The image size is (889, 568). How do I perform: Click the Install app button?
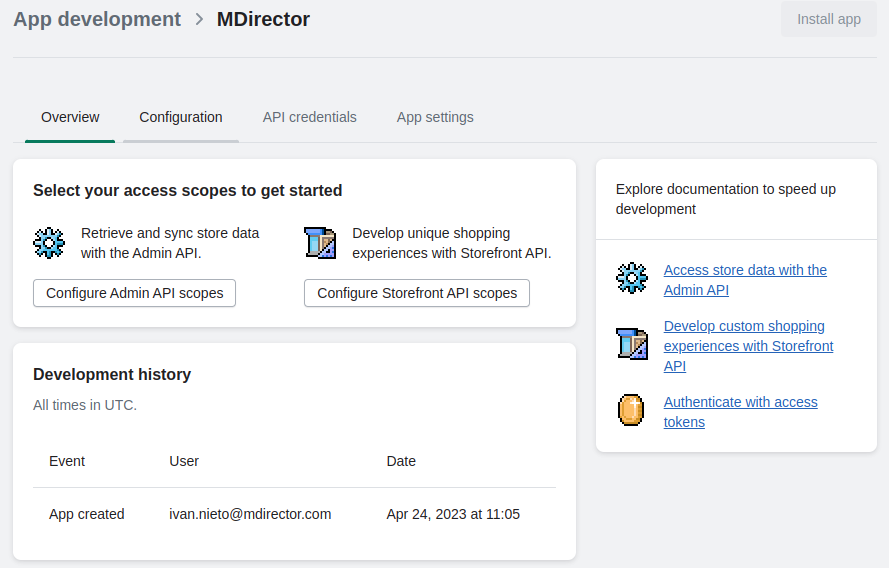coord(828,19)
